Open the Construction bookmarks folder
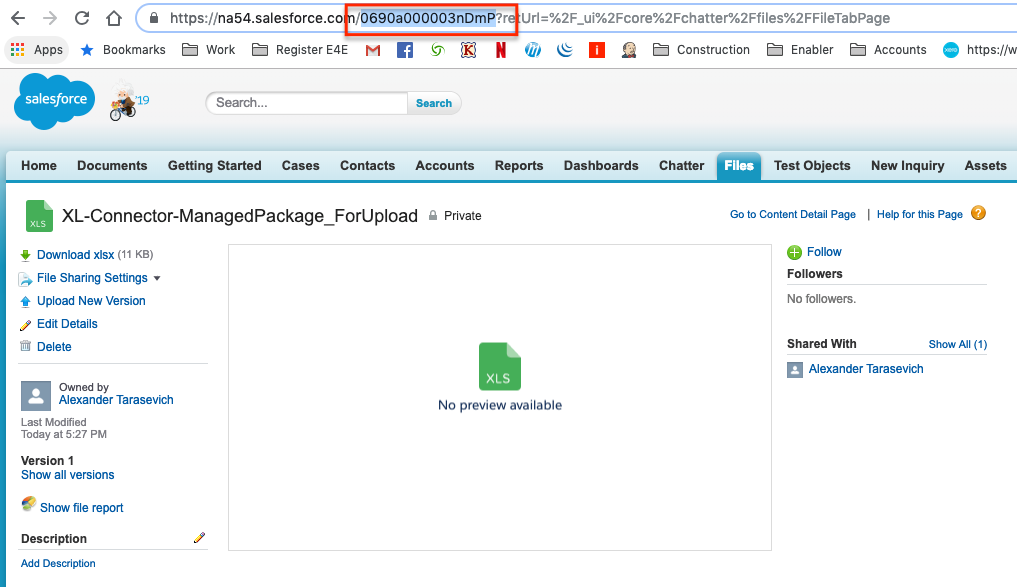This screenshot has height=587, width=1017. tap(701, 50)
